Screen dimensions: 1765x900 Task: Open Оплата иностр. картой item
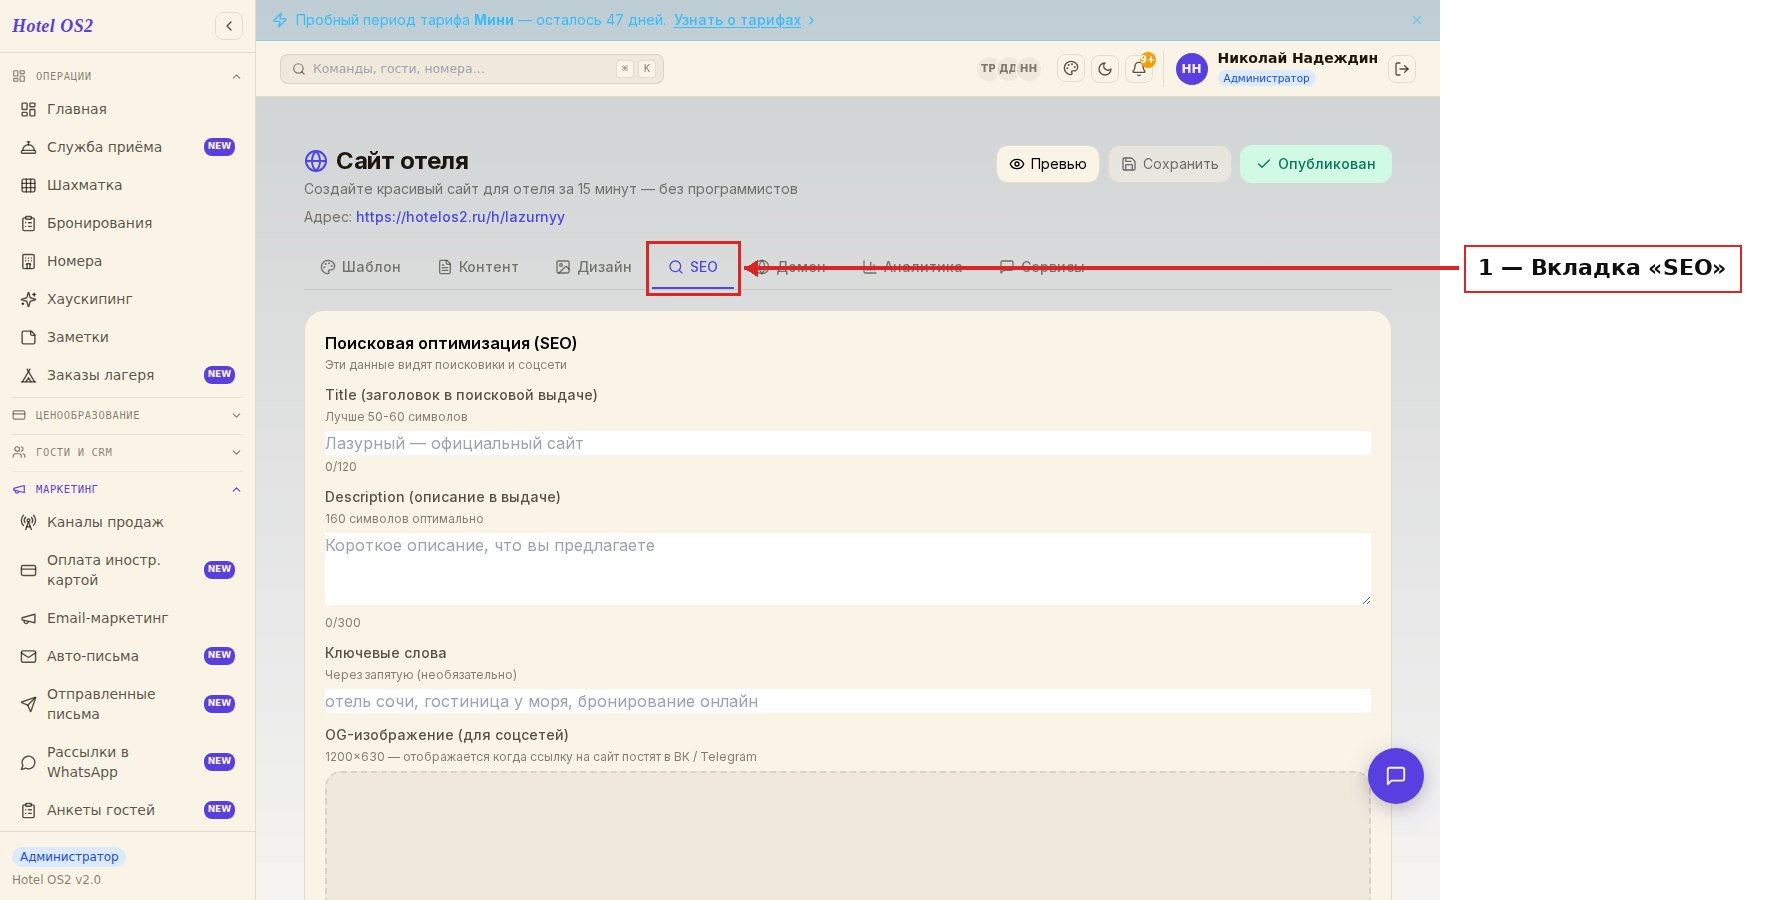[x=127, y=570]
